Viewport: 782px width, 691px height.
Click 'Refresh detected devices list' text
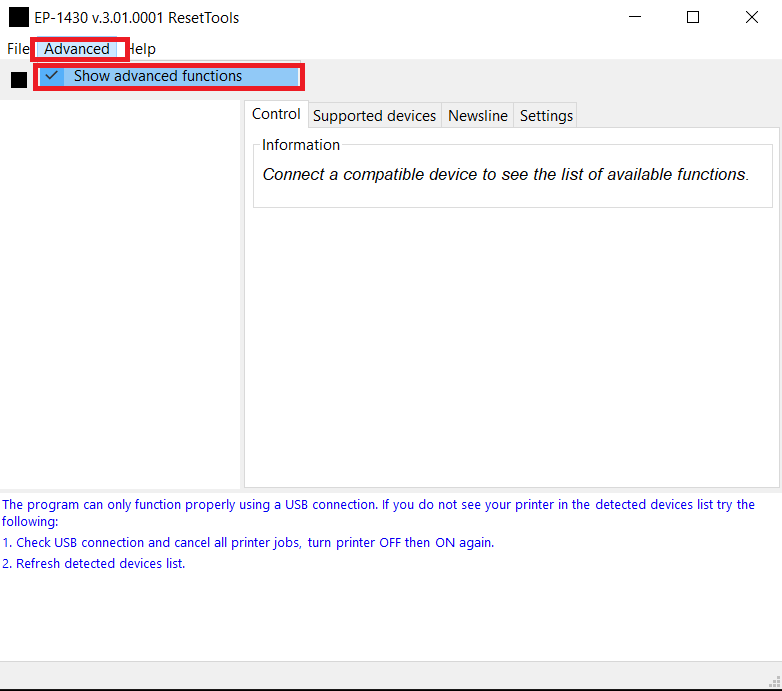click(x=100, y=563)
